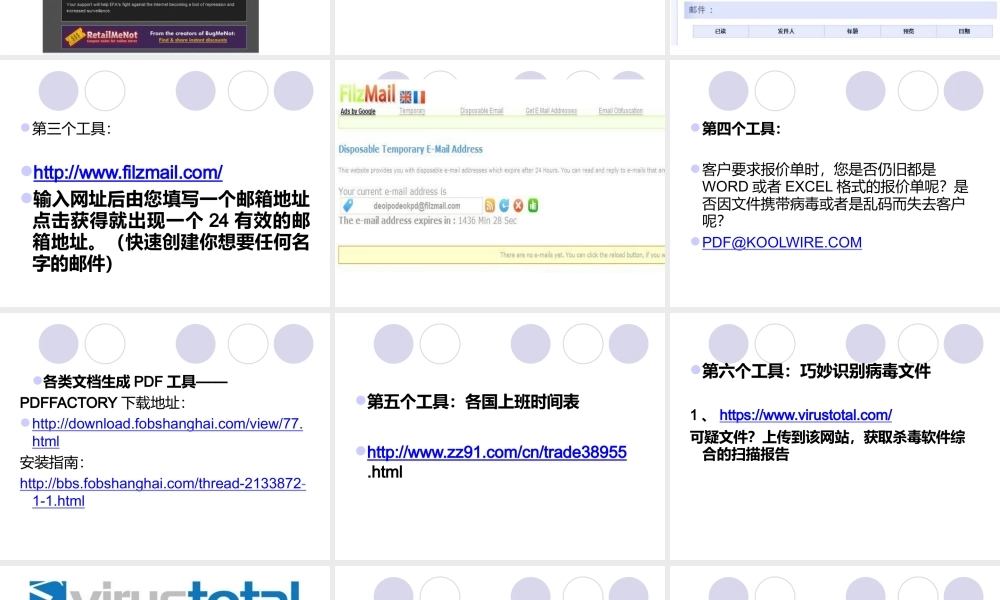
Task: Click the filzmail.com address input field
Action: 411,205
